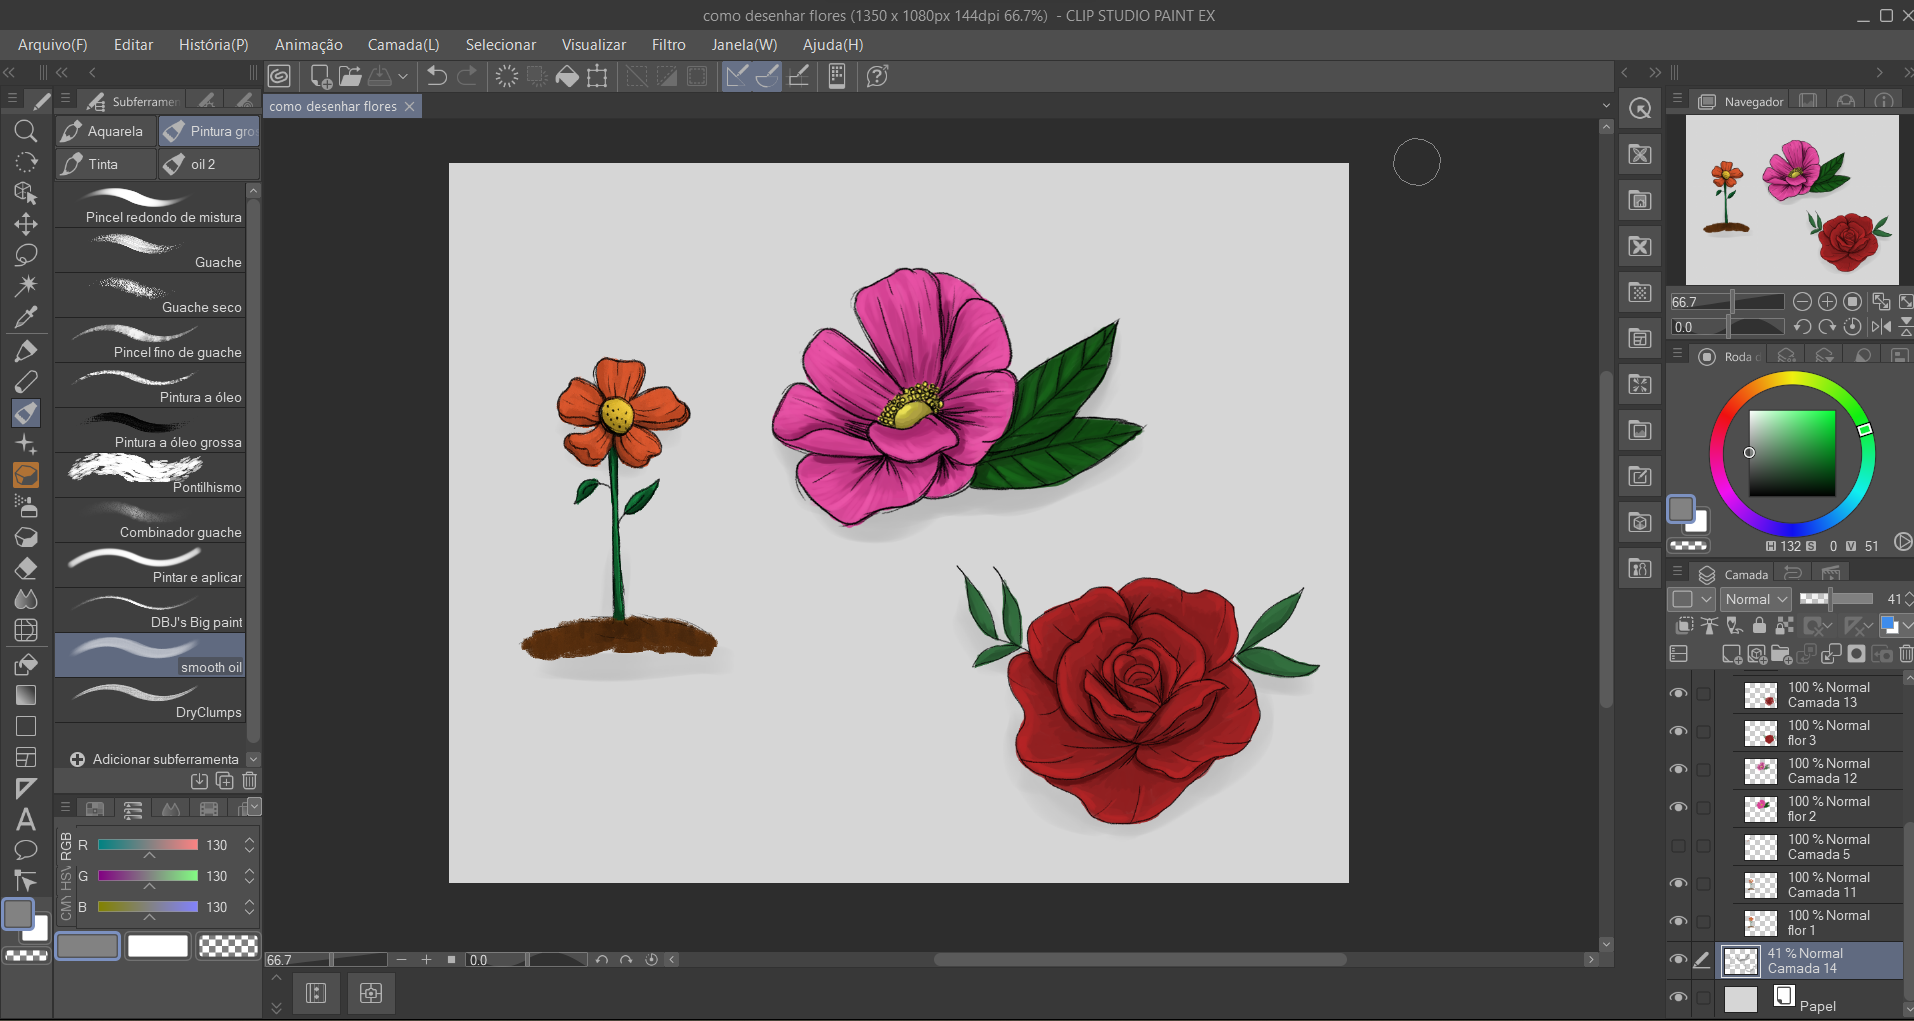Select the Eyedropper tool
Screen dimensions: 1914x1021
(x=26, y=318)
